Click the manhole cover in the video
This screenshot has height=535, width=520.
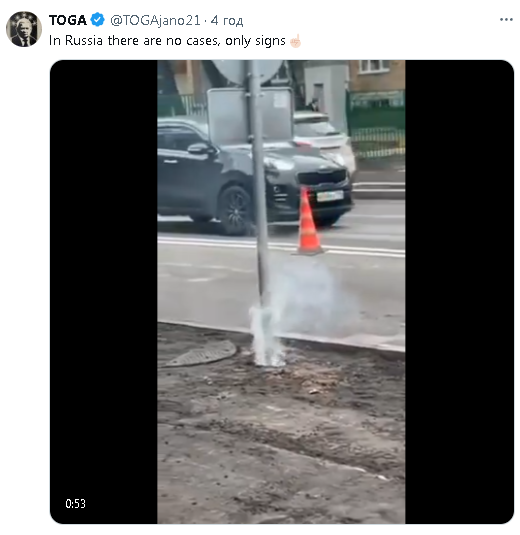click(x=199, y=354)
